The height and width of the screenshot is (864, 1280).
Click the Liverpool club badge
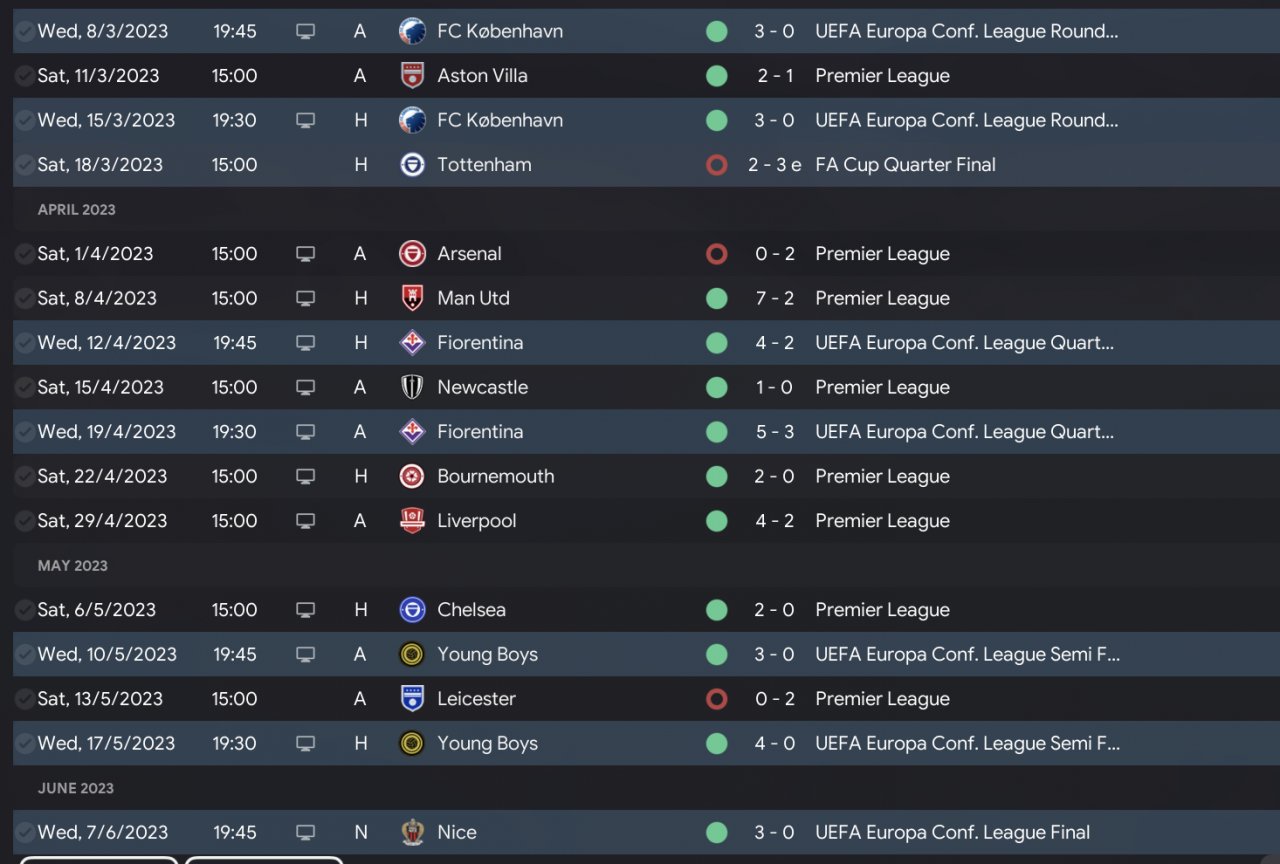[x=411, y=521]
